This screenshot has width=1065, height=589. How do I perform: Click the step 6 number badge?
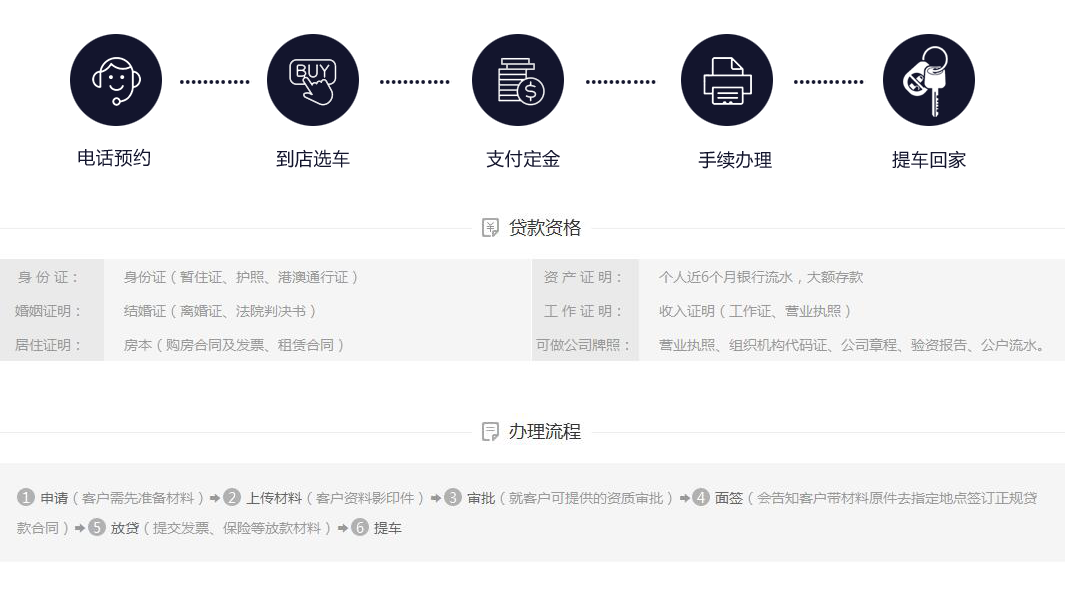pos(360,527)
